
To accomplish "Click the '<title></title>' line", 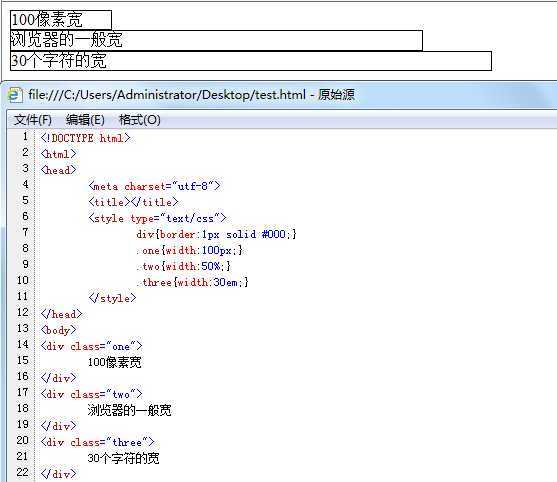I will click(x=133, y=202).
